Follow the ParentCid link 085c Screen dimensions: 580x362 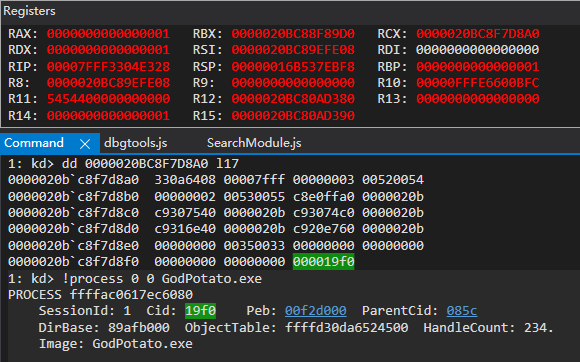click(x=462, y=311)
